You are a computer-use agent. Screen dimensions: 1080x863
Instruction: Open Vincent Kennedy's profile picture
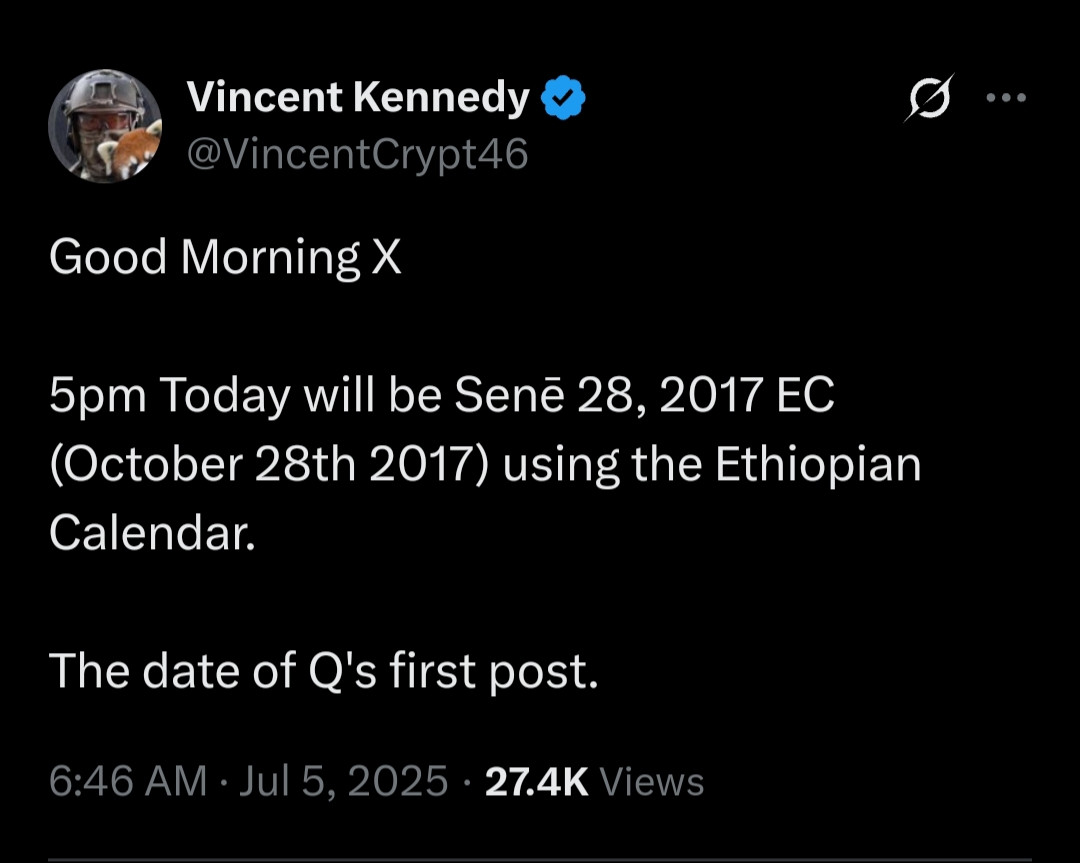[x=105, y=126]
